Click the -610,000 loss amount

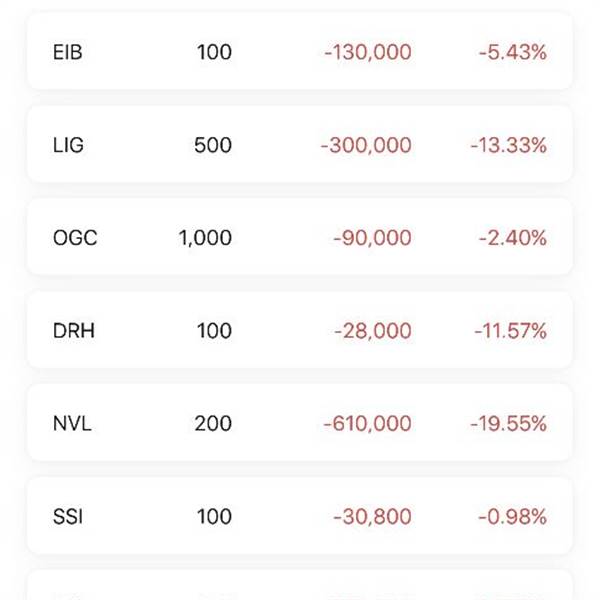[x=367, y=423]
